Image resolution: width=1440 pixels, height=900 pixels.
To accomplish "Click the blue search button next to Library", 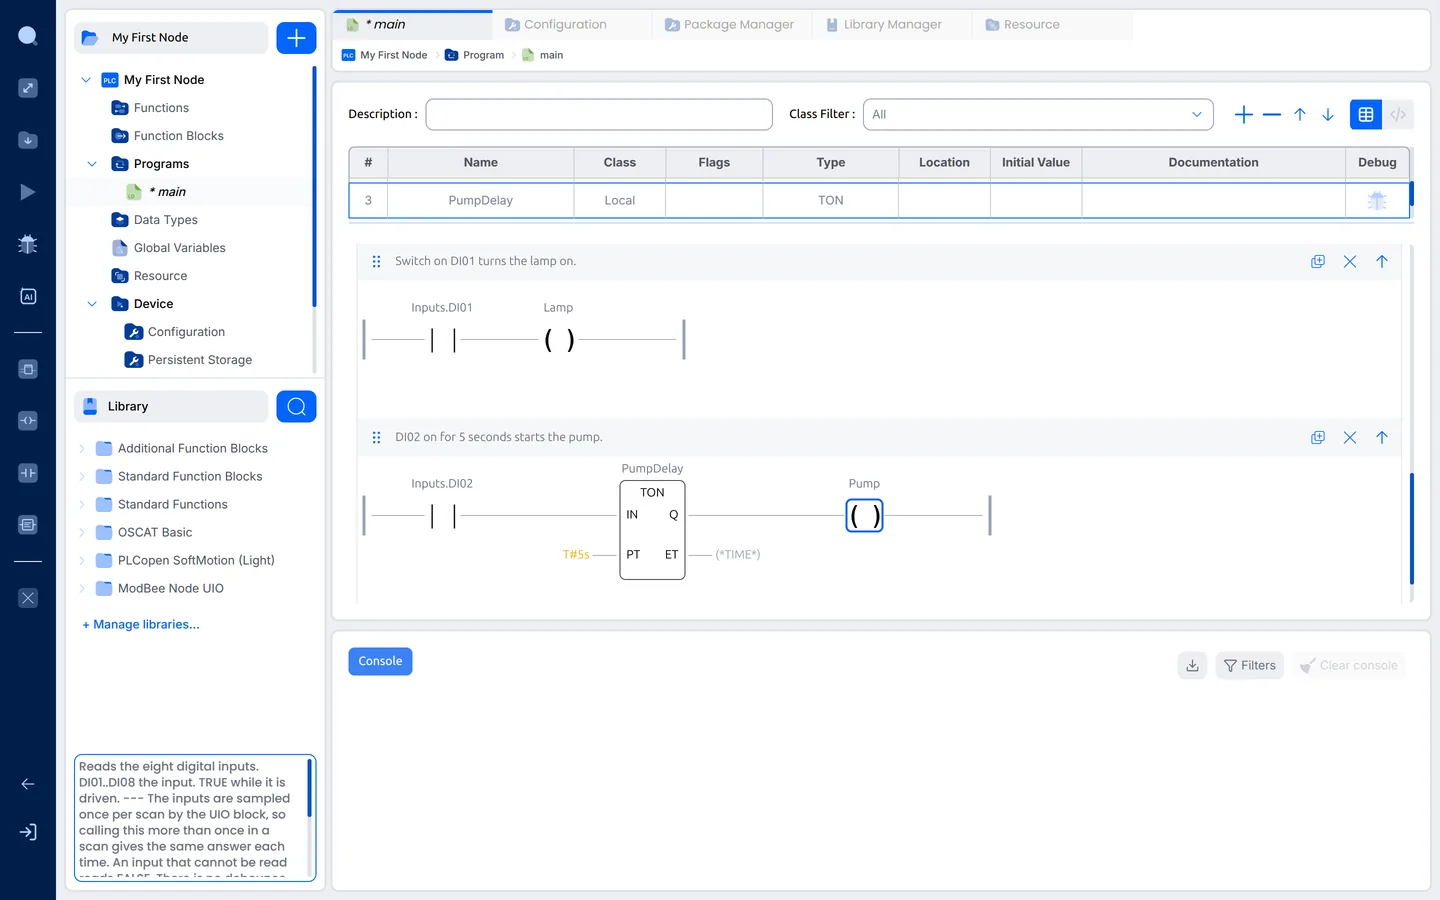I will pyautogui.click(x=296, y=407).
